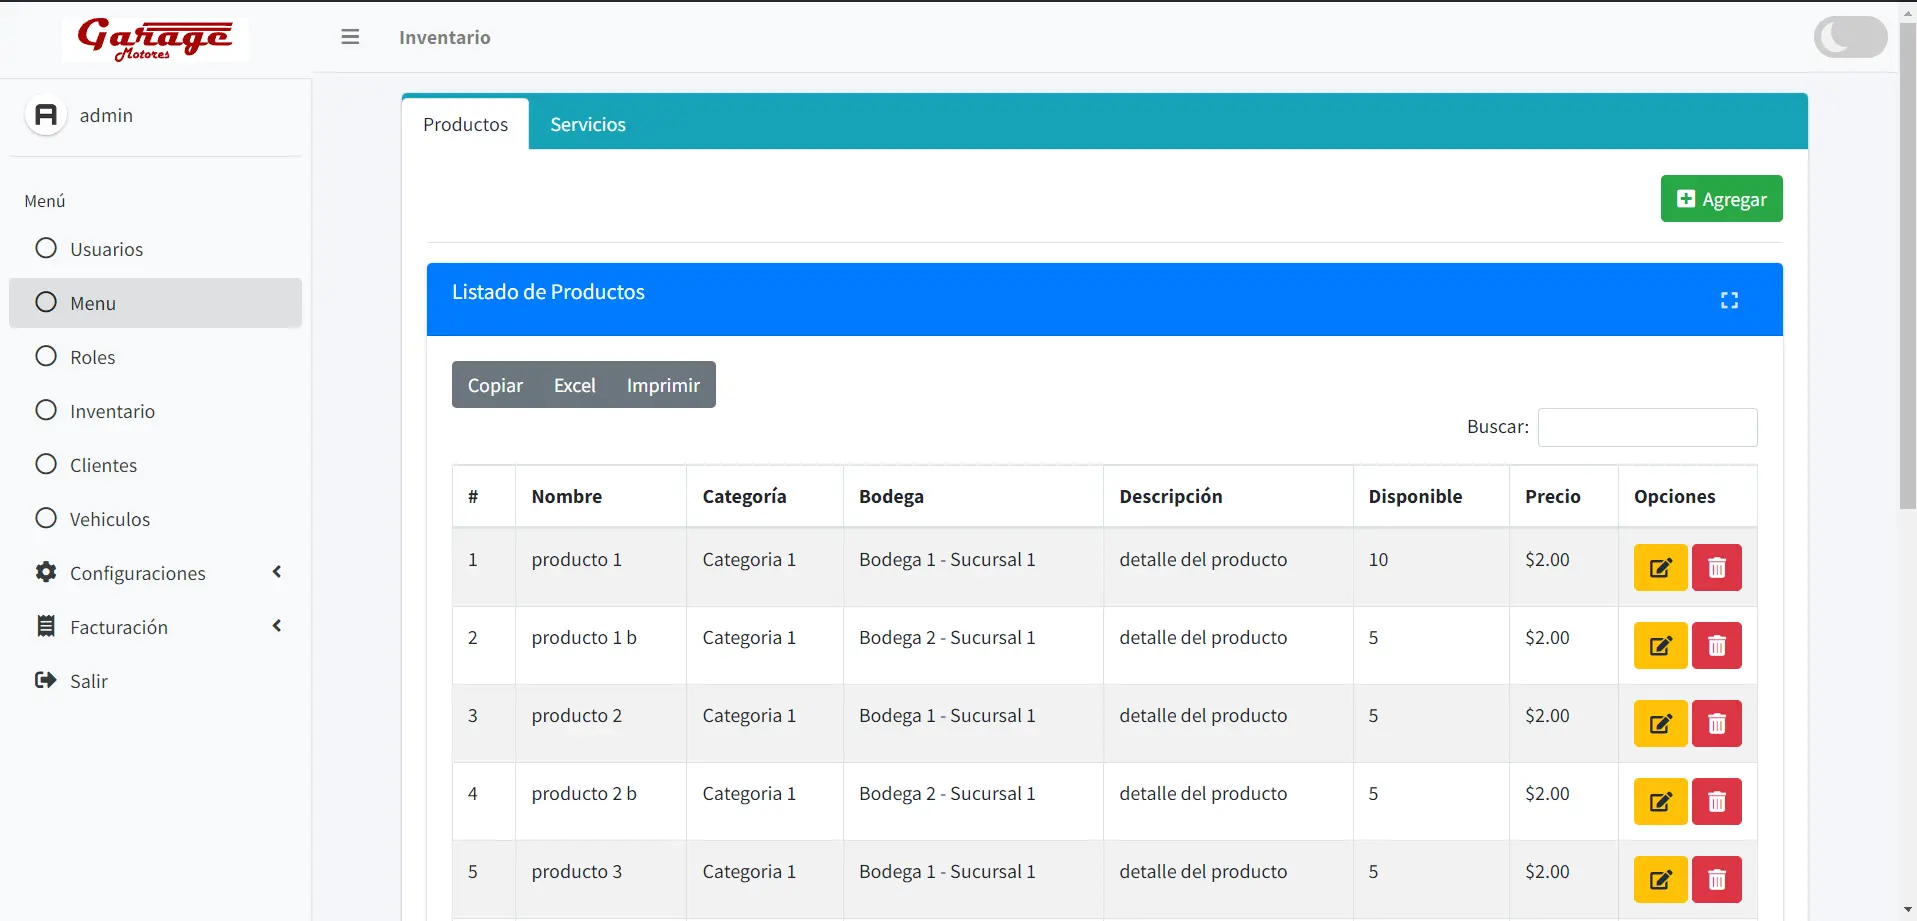This screenshot has height=921, width=1917.
Task: Sort table by Disponible column header
Action: [x=1415, y=496]
